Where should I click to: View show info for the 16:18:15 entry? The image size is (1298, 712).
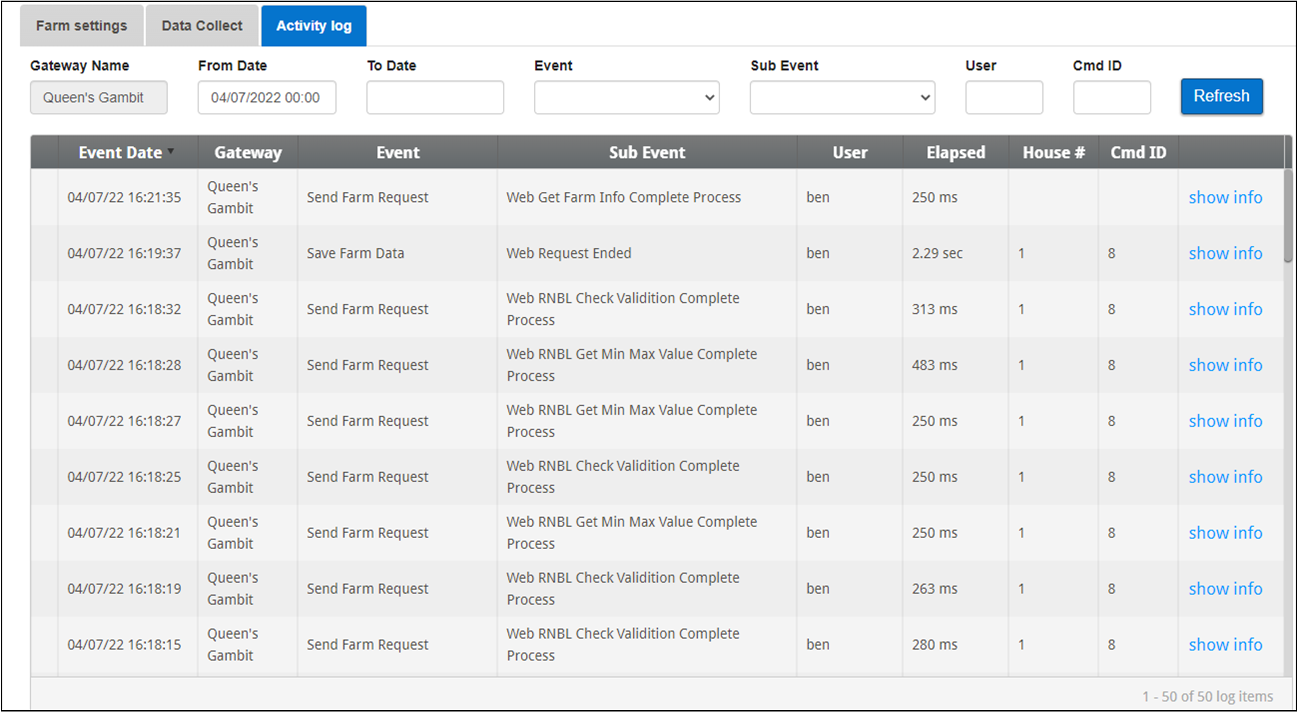pyautogui.click(x=1225, y=645)
